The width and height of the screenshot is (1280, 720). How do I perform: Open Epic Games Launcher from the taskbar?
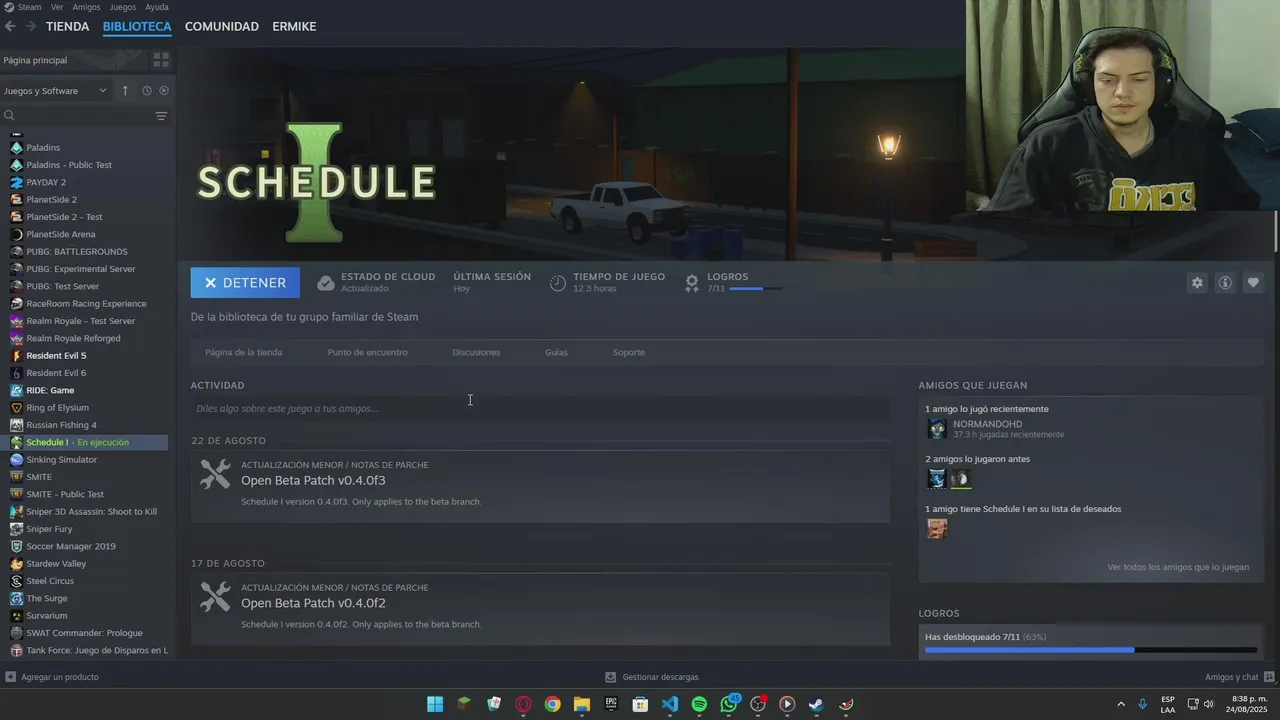tap(611, 704)
